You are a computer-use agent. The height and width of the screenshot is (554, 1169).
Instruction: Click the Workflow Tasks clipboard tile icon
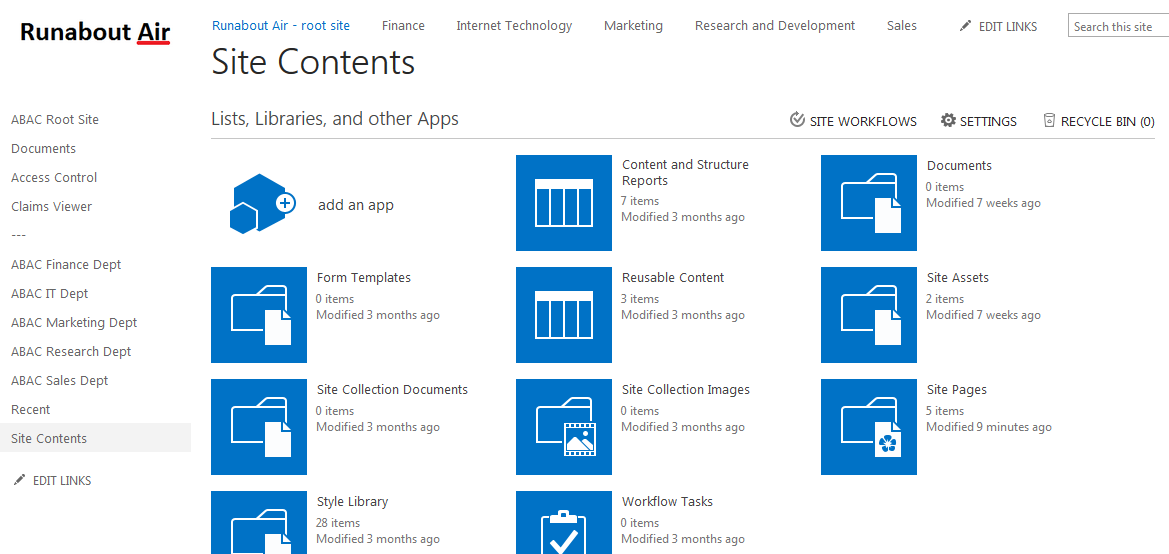pyautogui.click(x=564, y=523)
